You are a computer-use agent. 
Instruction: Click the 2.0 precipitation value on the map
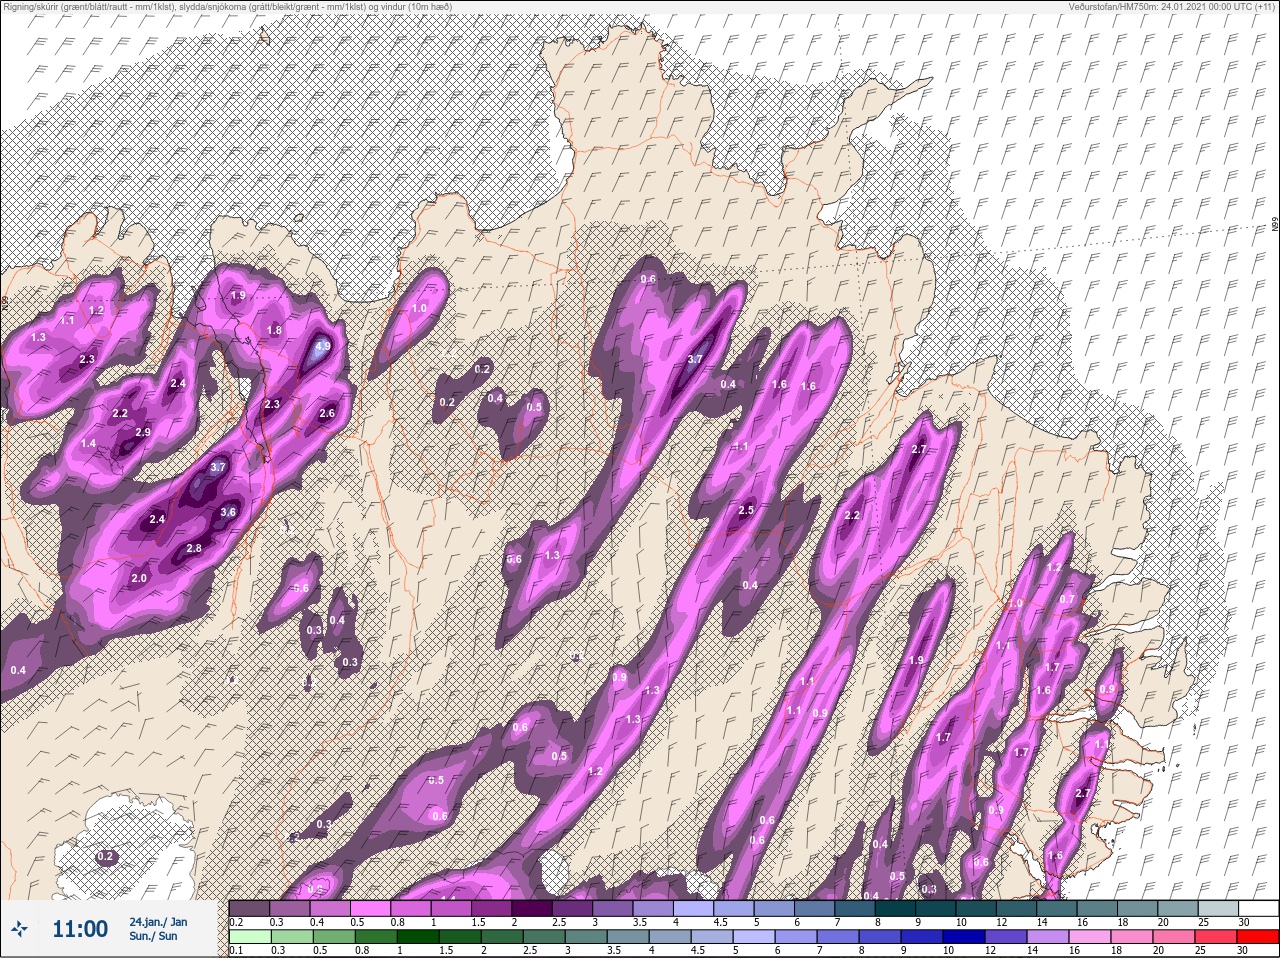(139, 578)
